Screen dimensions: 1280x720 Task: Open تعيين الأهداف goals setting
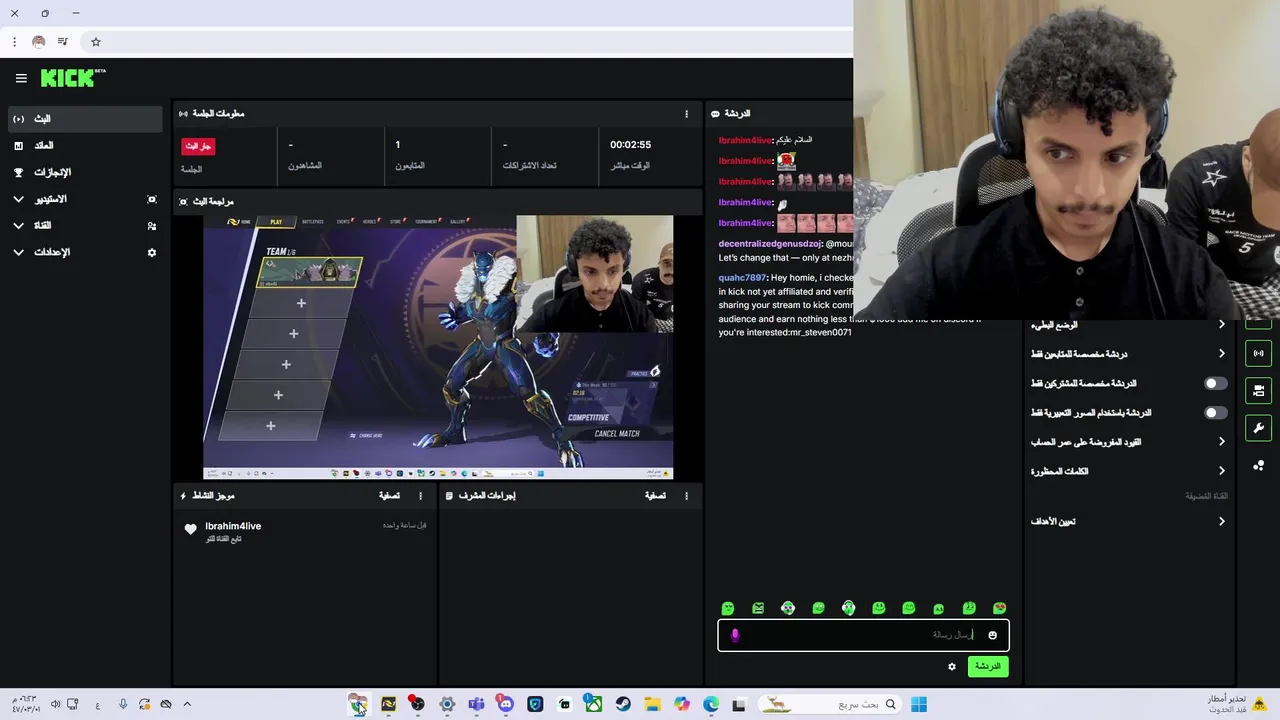tap(1128, 521)
